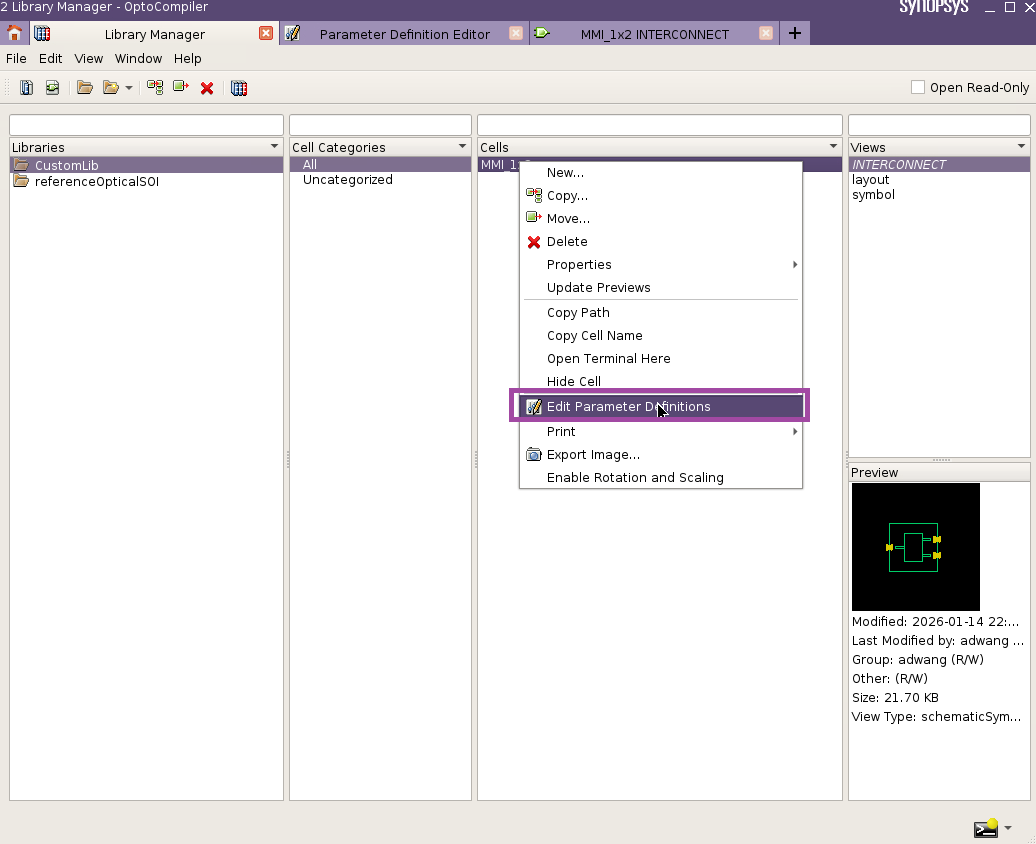Open the Edit menu
This screenshot has height=844, width=1036.
pos(50,59)
